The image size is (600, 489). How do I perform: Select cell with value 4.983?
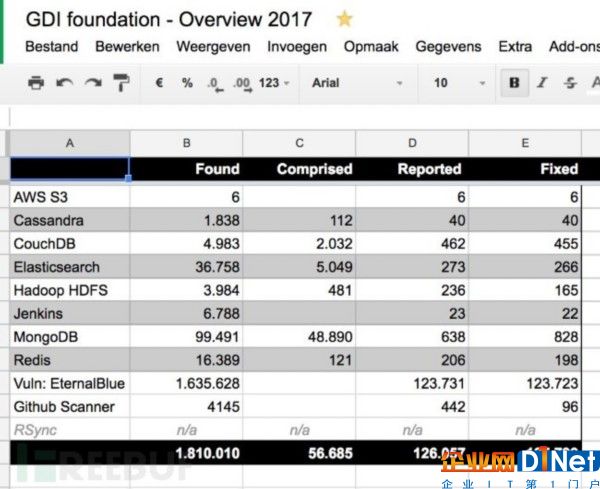pos(186,244)
